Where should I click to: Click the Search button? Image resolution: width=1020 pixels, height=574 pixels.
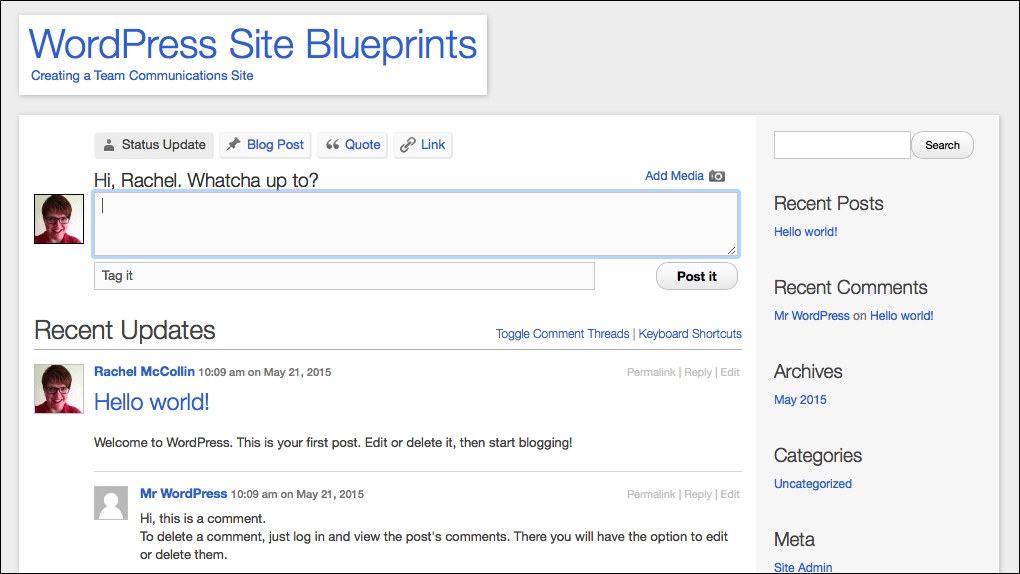pyautogui.click(x=942, y=144)
